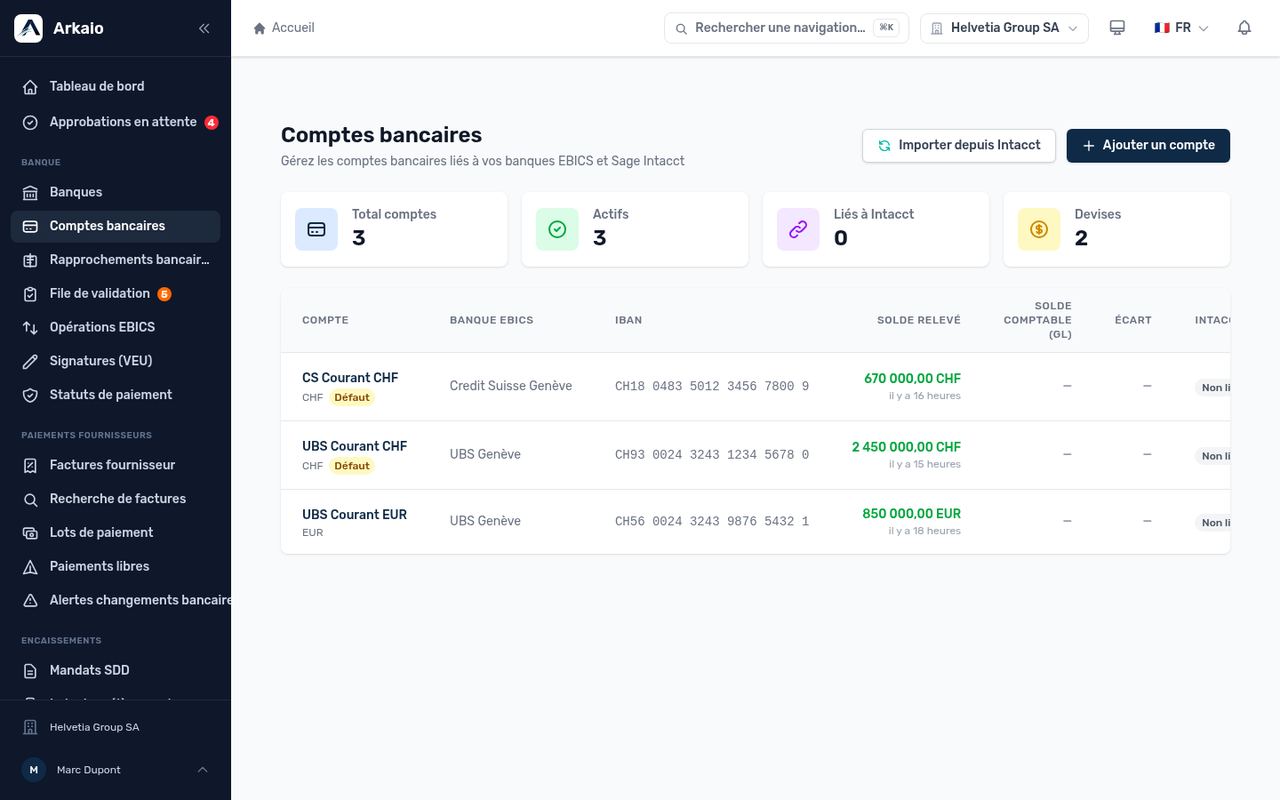This screenshot has width=1280, height=800.
Task: Open Lots de paiement
Action: (x=115, y=533)
